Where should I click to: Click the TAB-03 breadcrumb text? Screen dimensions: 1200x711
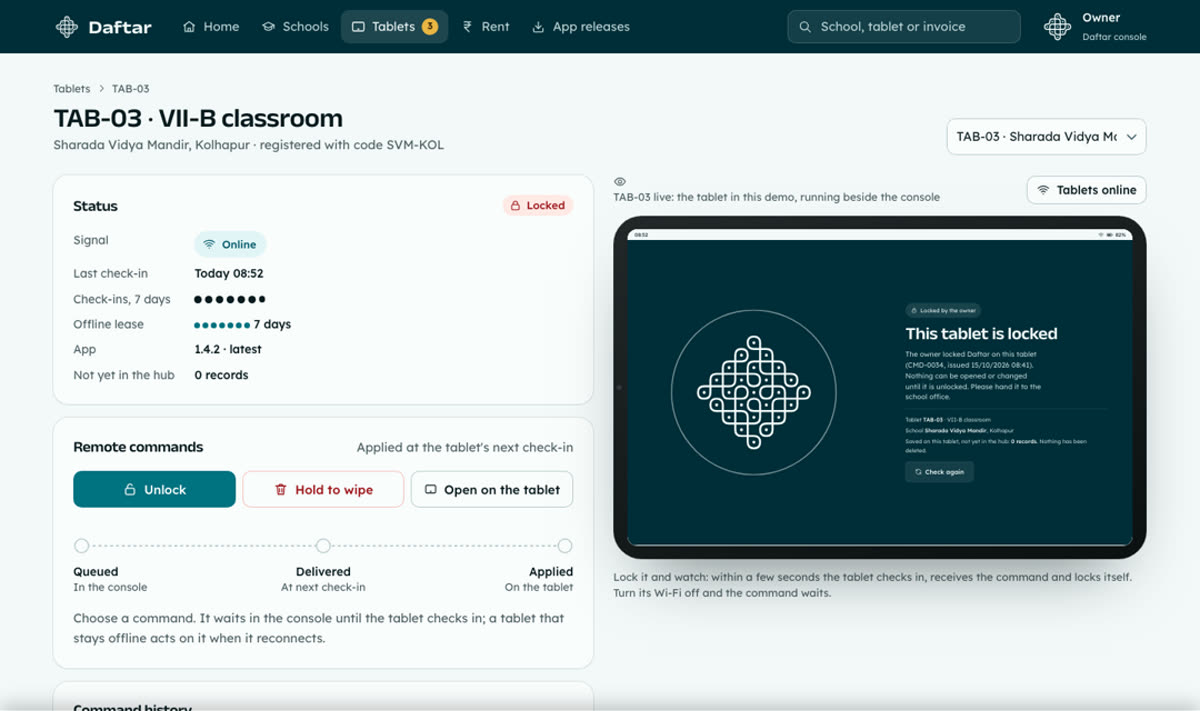point(131,89)
